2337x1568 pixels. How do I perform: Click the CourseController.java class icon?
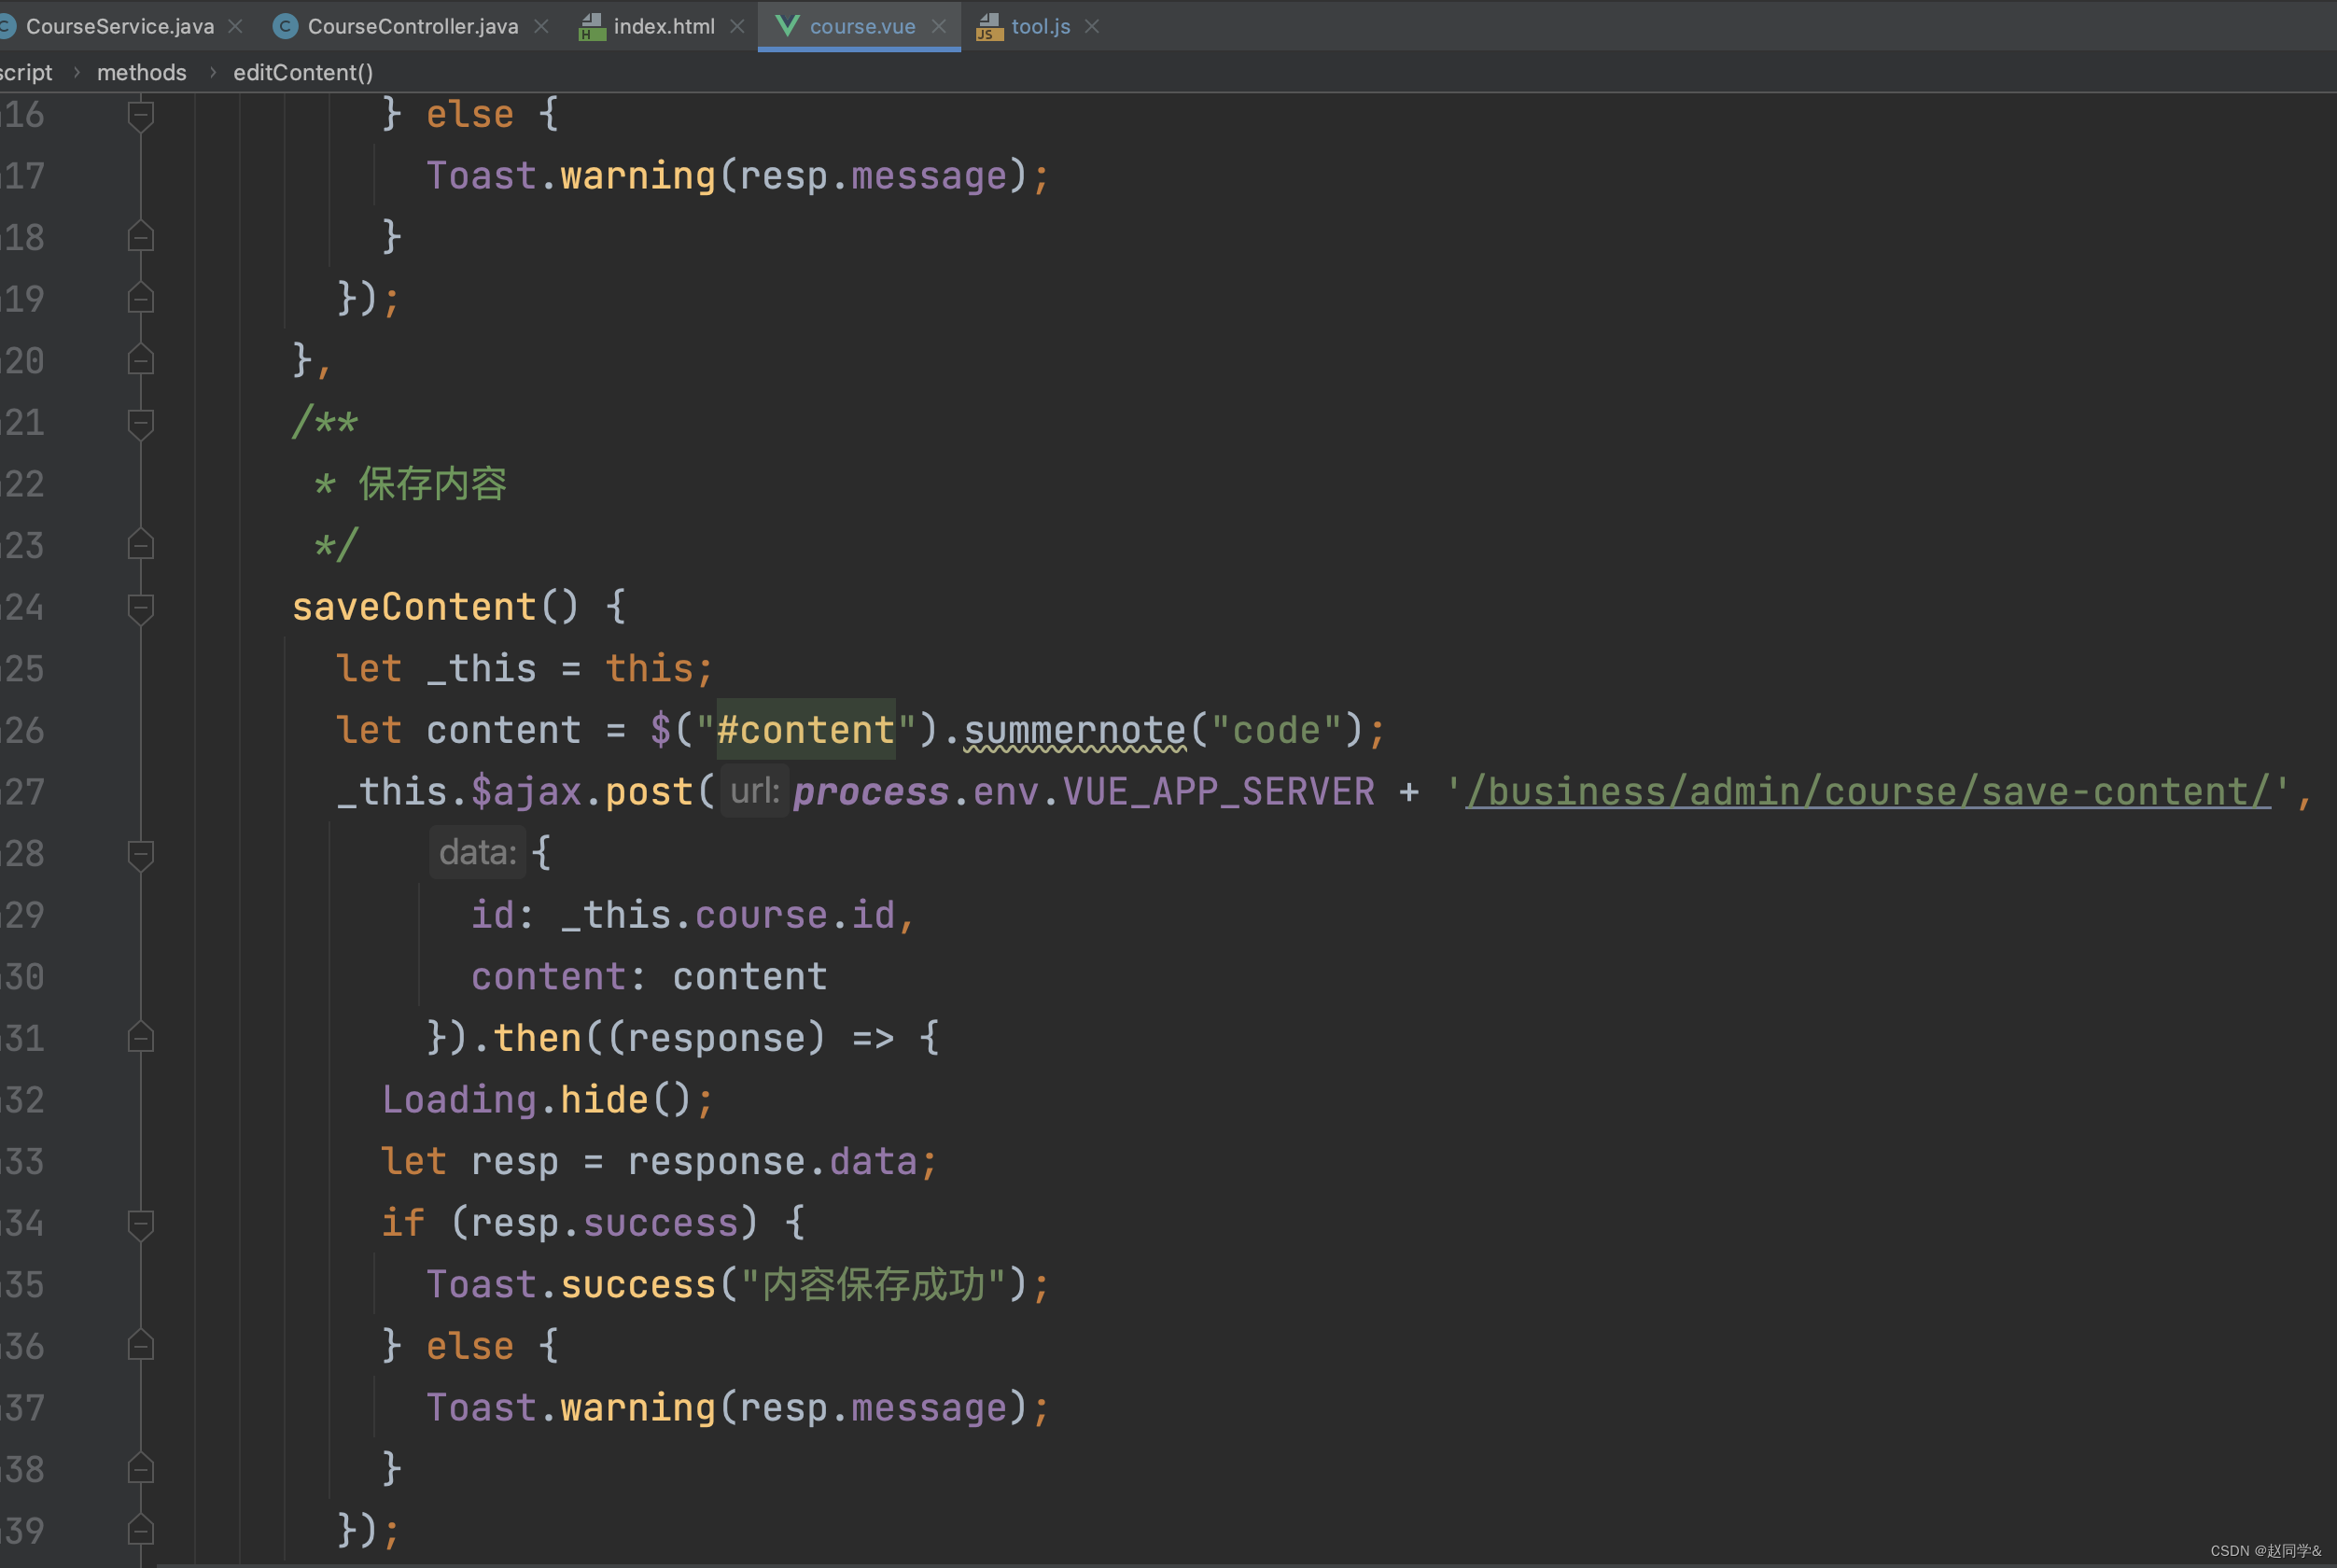tap(285, 27)
